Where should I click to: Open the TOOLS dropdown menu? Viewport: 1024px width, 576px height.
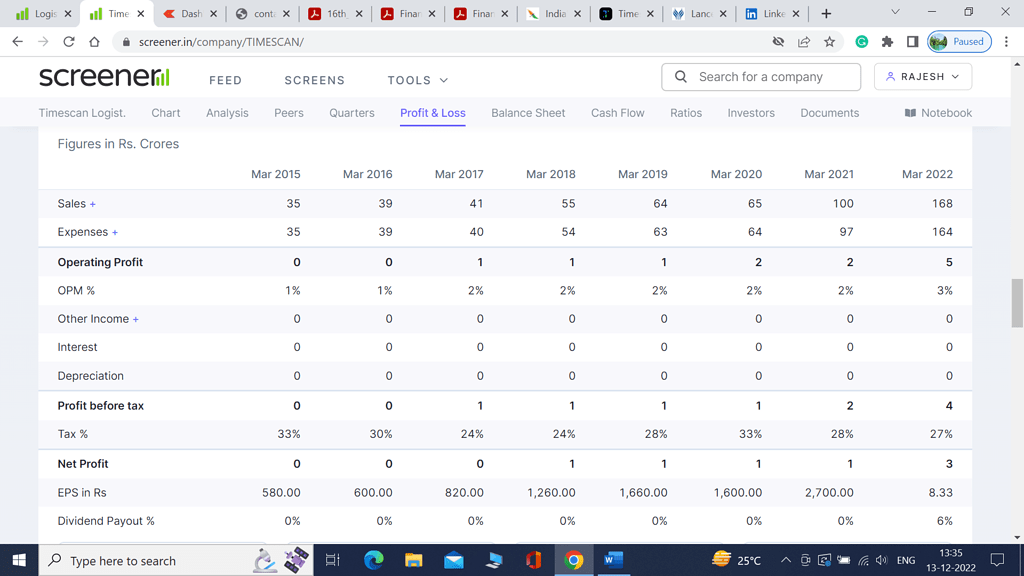416,80
